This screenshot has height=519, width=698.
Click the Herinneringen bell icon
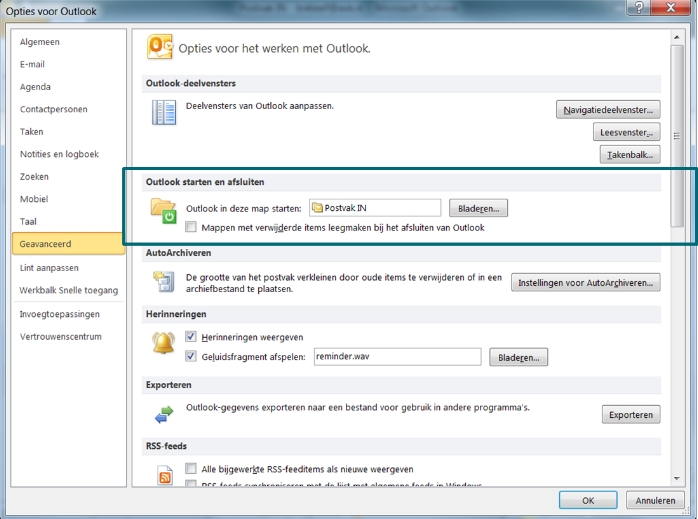pos(163,342)
